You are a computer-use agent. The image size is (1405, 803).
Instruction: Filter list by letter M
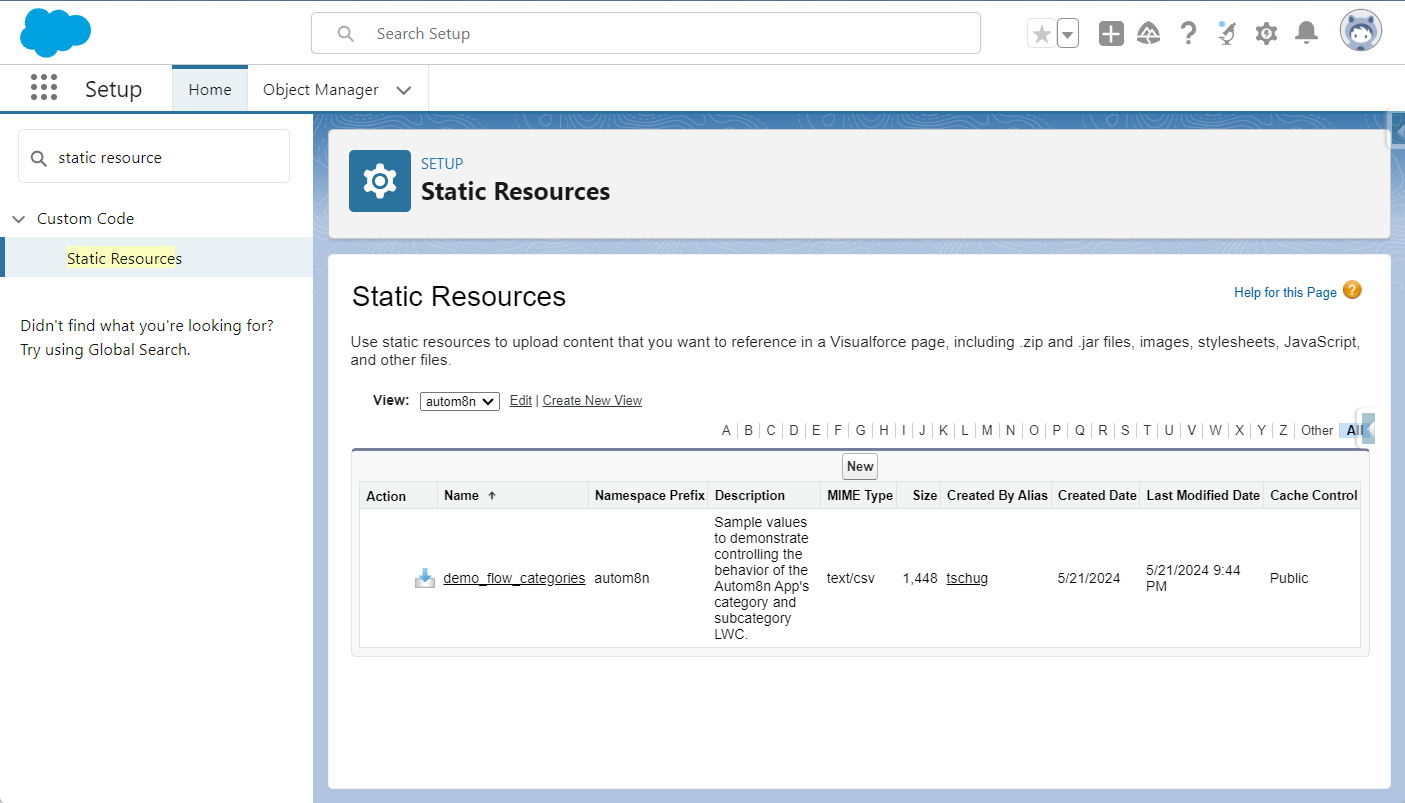point(987,430)
